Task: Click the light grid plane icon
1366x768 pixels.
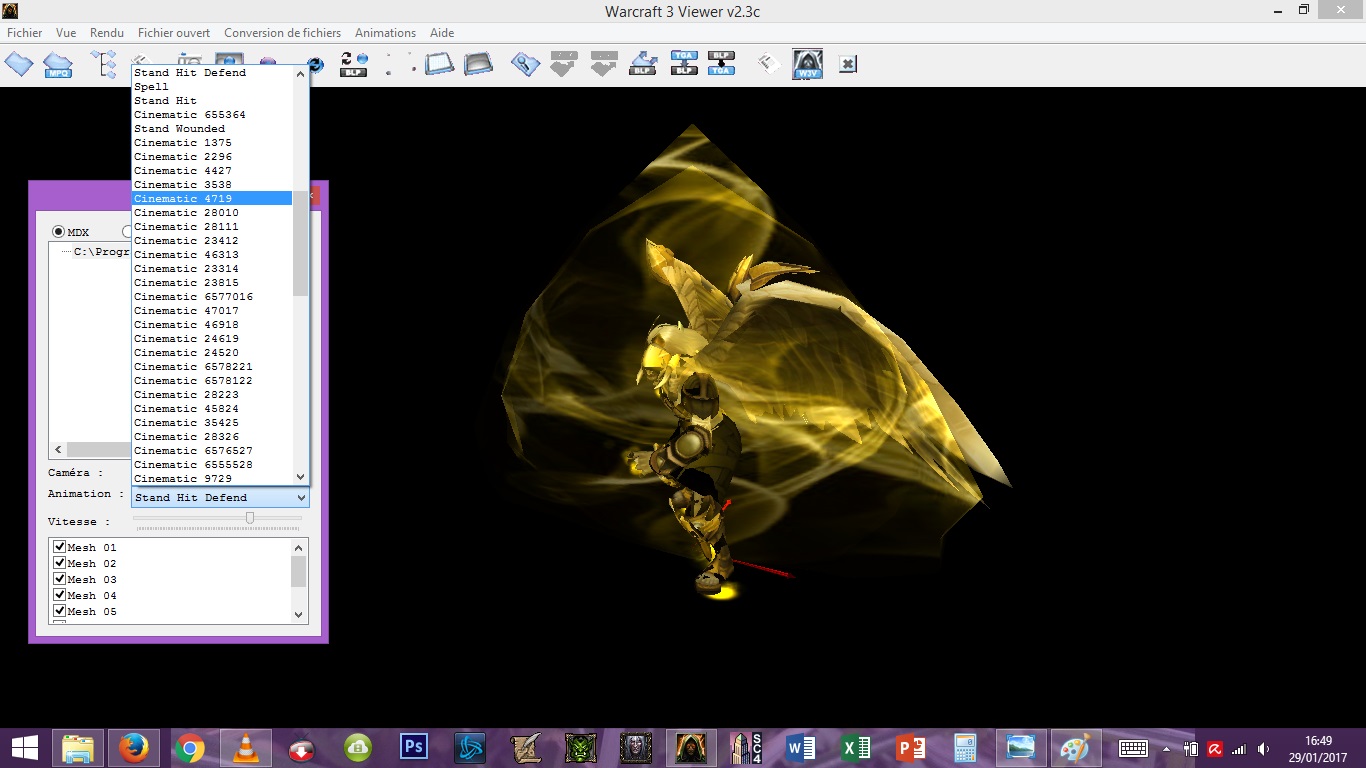Action: click(x=439, y=64)
